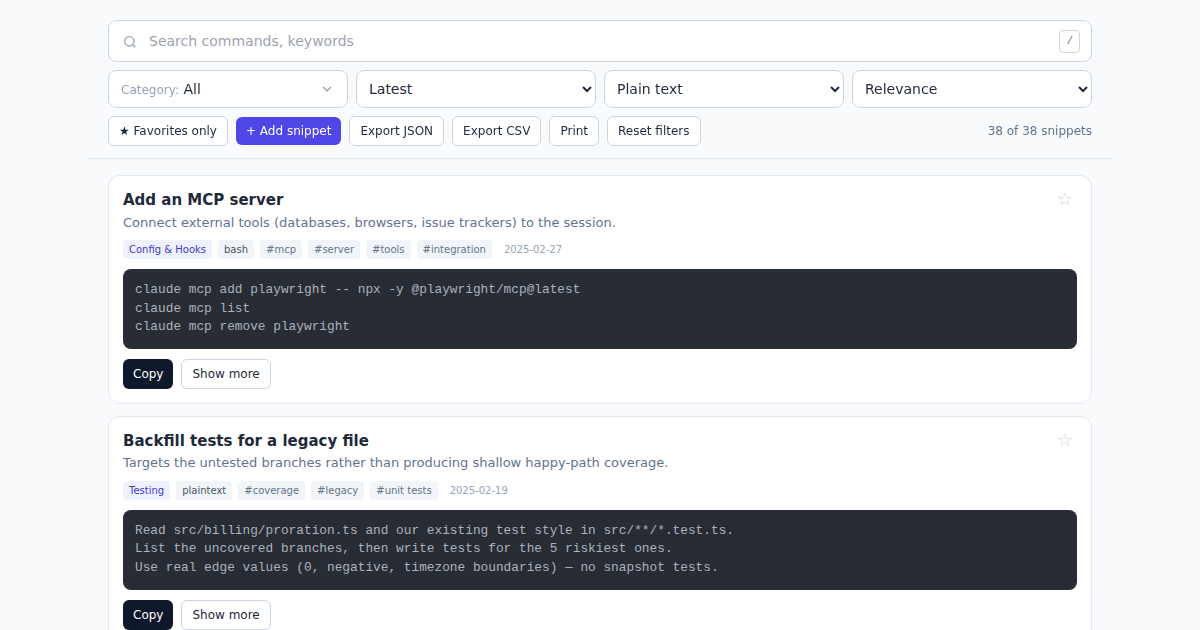
Task: Click the Backfill tests for a legacy file title
Action: tap(246, 440)
